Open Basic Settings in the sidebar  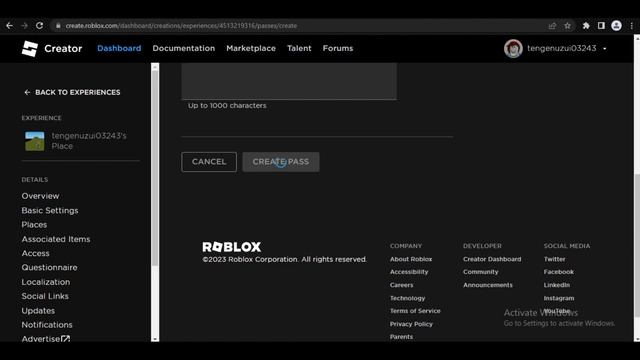(x=50, y=211)
